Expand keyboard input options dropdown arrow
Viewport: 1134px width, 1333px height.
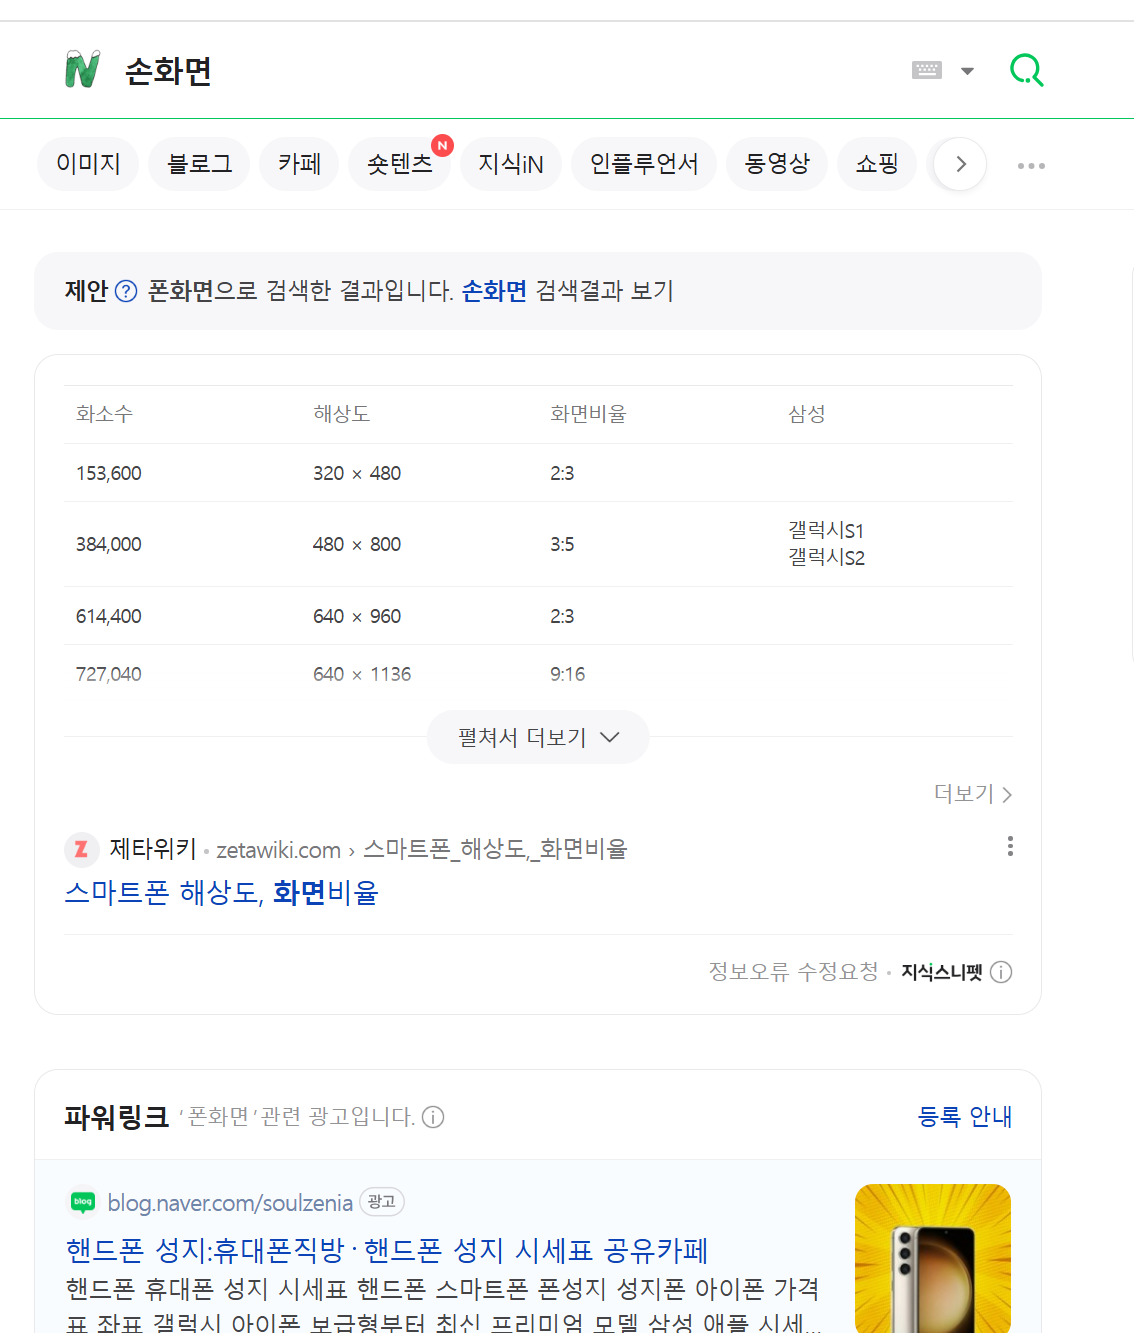click(967, 71)
